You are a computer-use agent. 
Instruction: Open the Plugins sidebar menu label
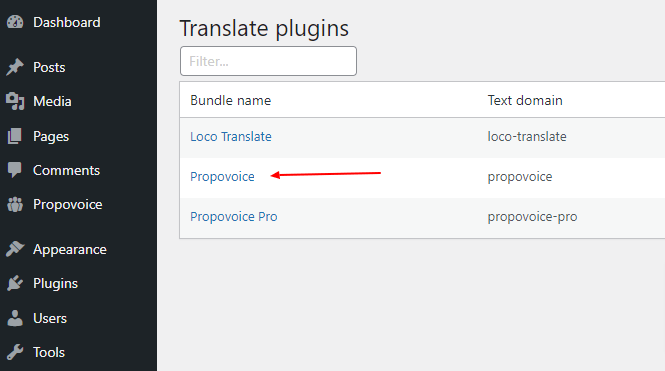pos(56,283)
